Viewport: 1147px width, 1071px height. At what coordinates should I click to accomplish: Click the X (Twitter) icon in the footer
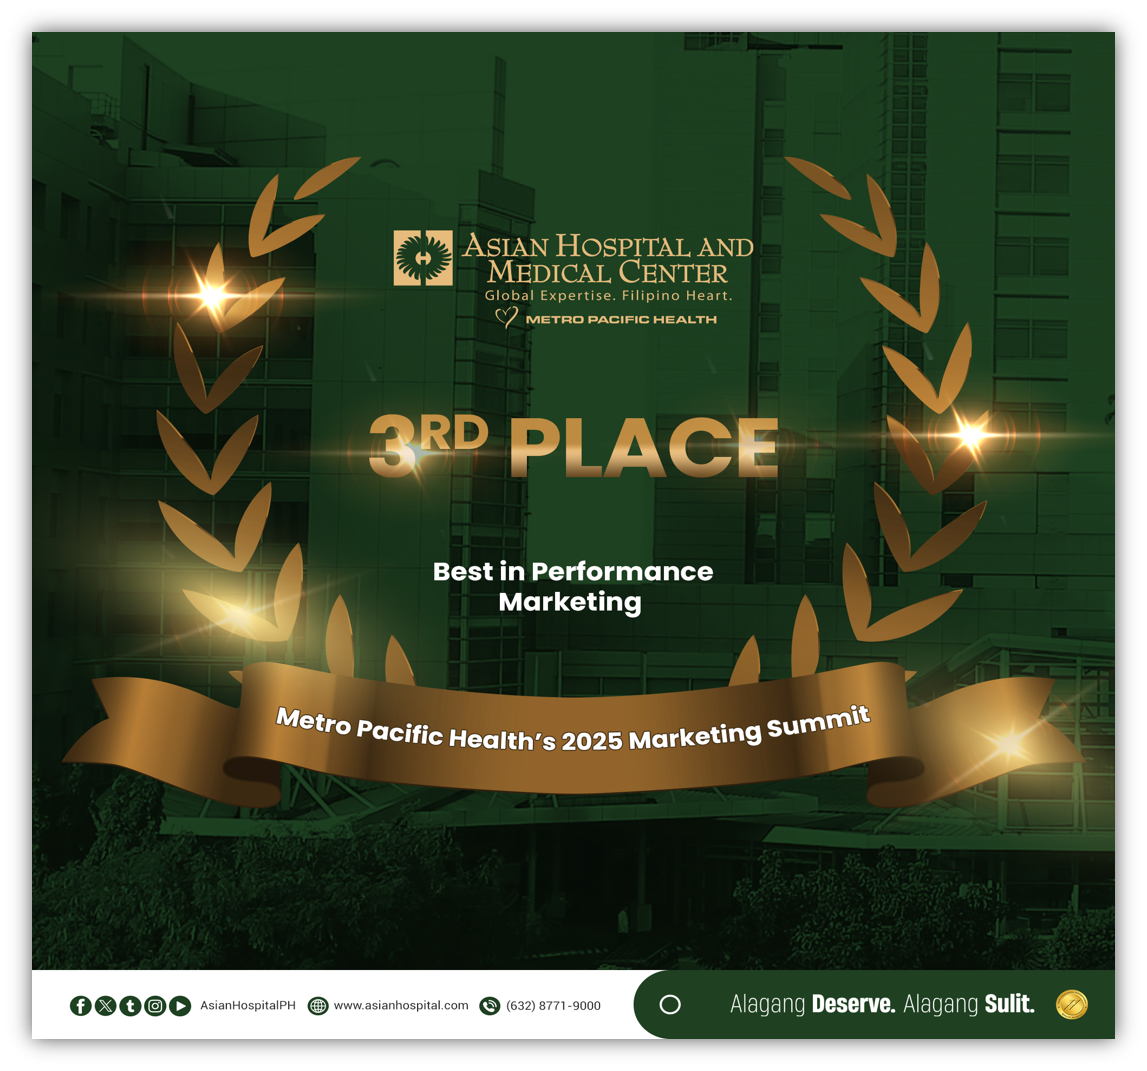pyautogui.click(x=105, y=1006)
